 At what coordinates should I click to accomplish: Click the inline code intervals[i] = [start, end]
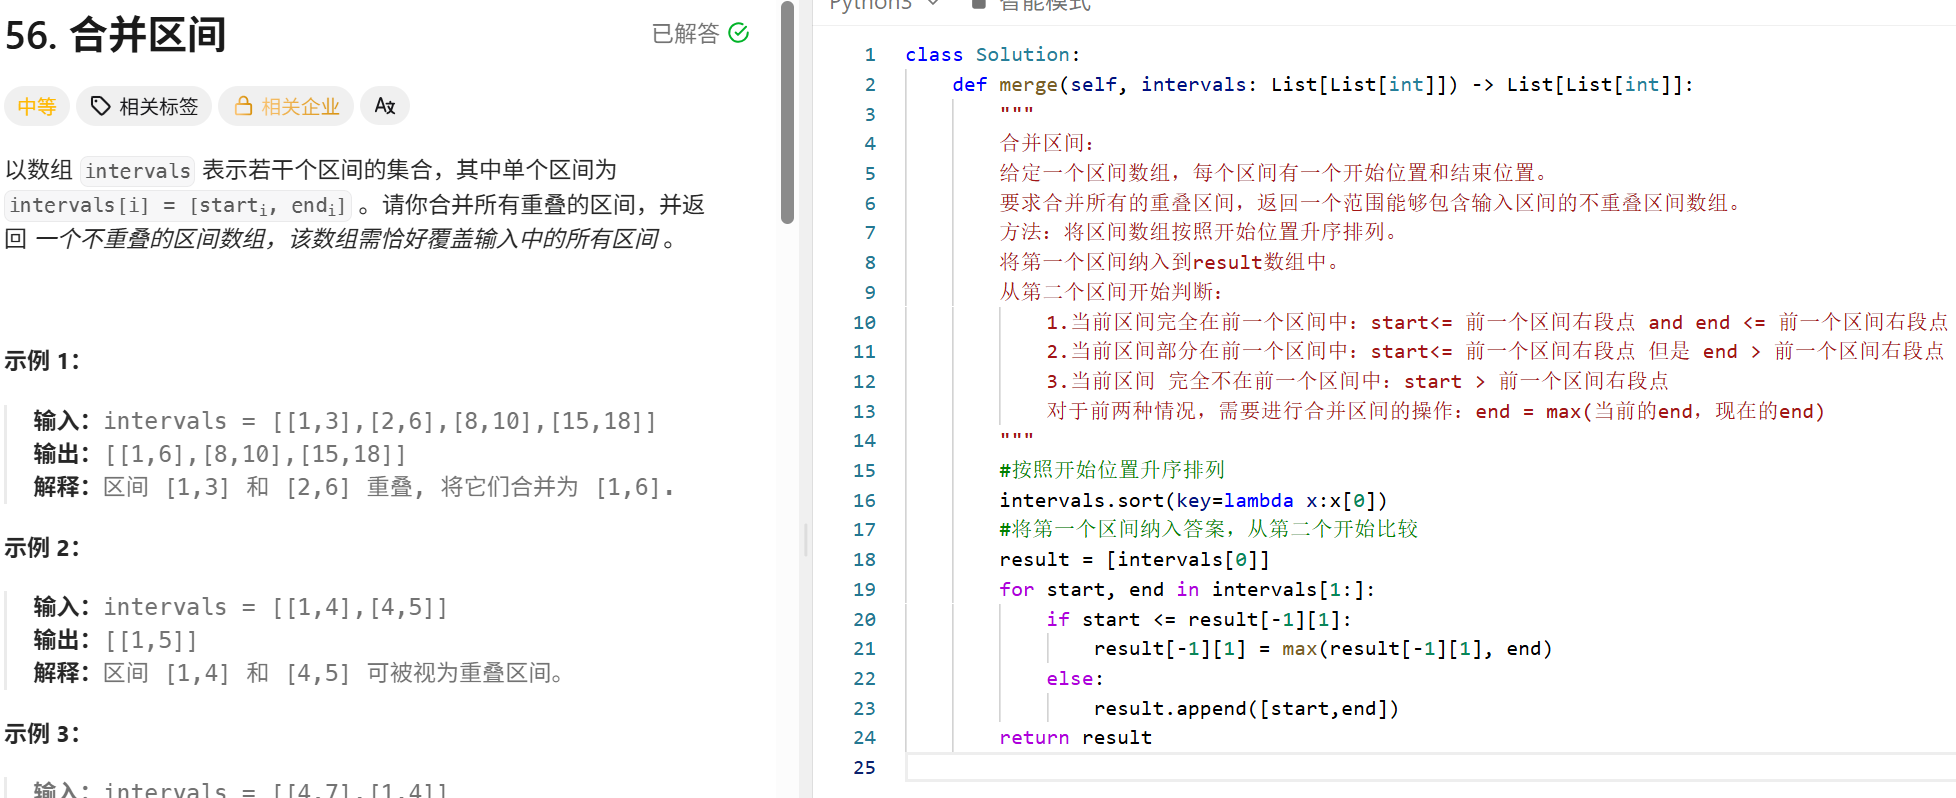pos(178,205)
